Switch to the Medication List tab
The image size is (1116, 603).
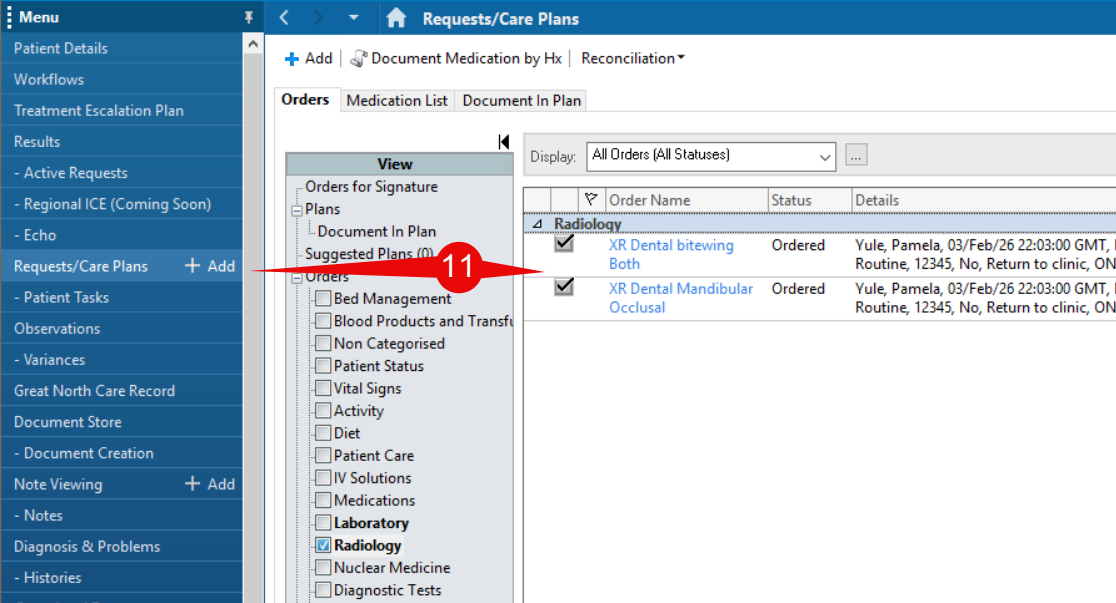(397, 101)
